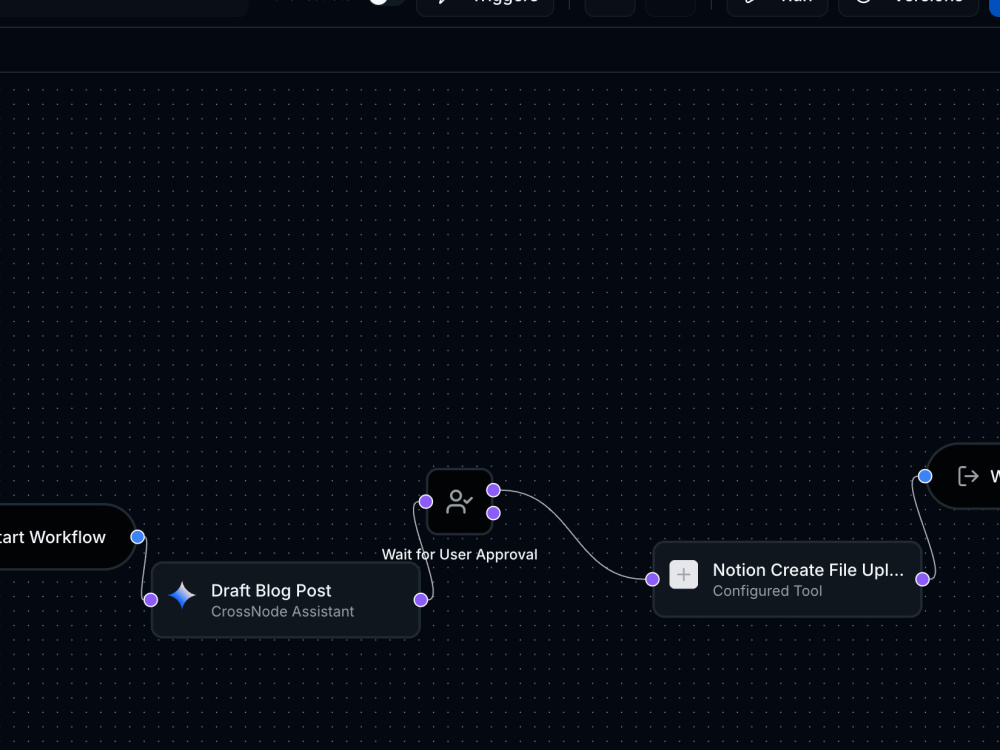This screenshot has width=1000, height=750.
Task: Select the Wait for User Approval node icon
Action: 459,502
